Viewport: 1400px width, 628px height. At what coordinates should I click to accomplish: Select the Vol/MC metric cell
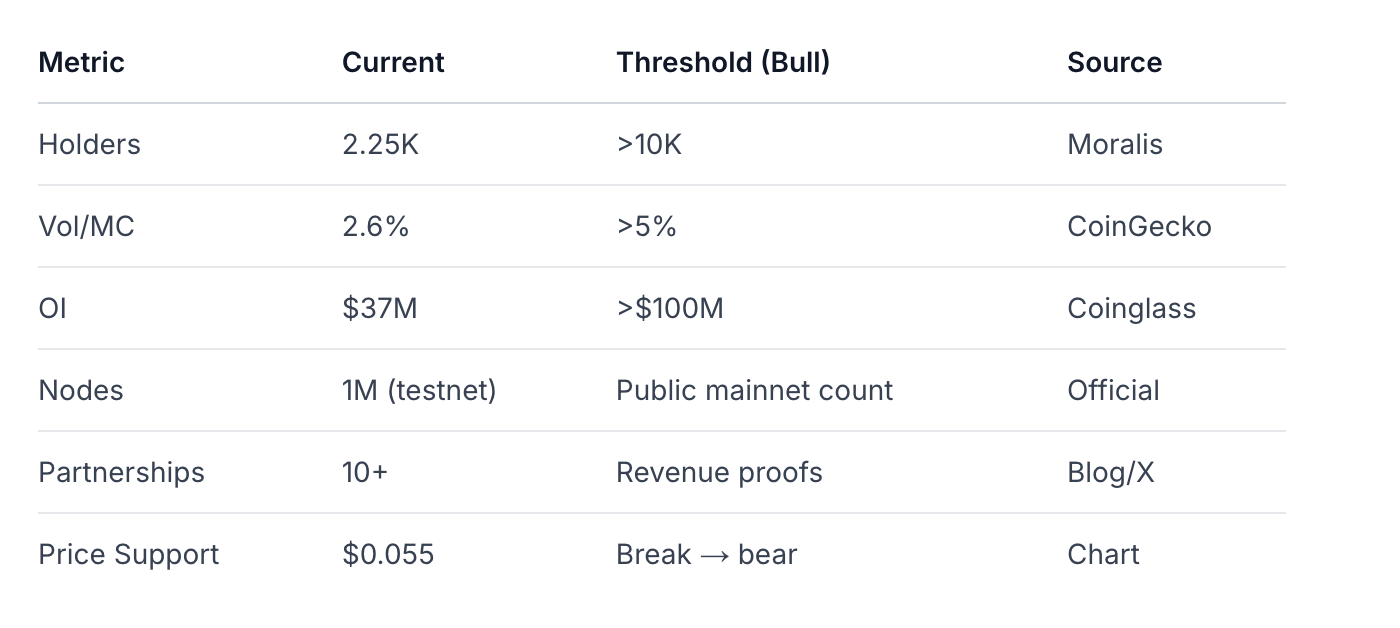point(86,226)
